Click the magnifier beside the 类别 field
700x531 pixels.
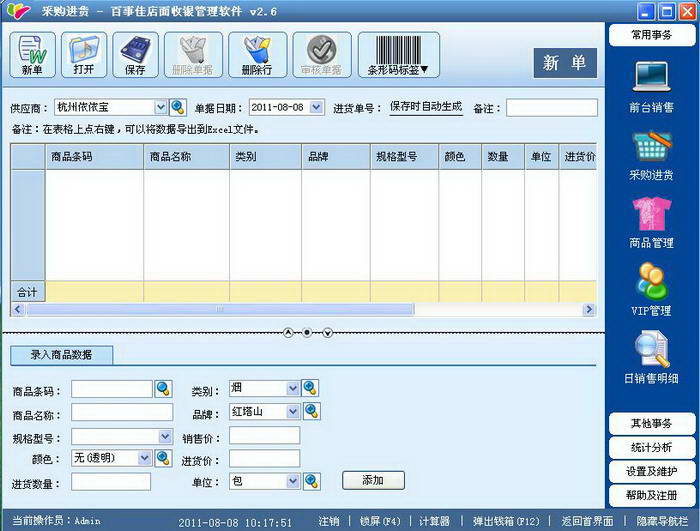point(310,388)
